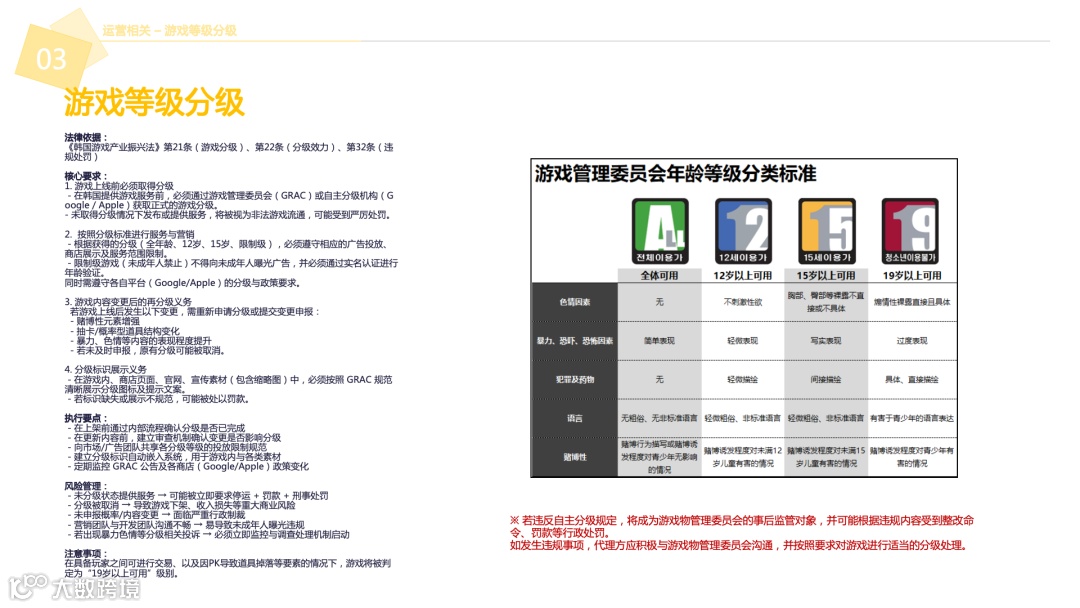Click the line 1. 游戏上线前必须取得分级

(x=119, y=186)
